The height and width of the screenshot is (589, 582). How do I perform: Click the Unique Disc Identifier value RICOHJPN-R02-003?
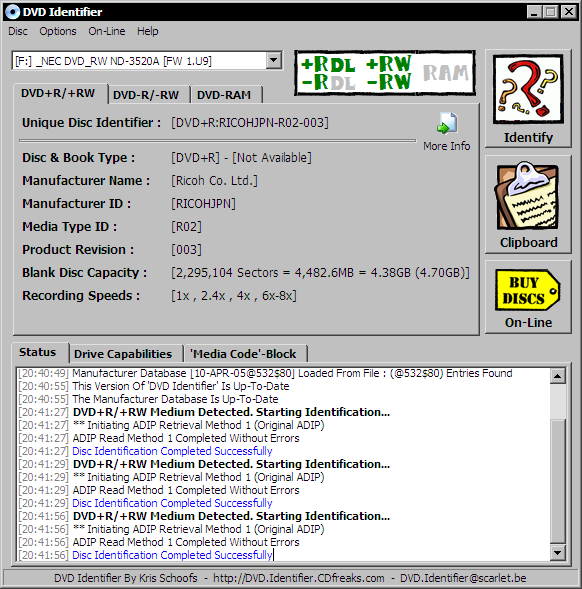pos(250,122)
